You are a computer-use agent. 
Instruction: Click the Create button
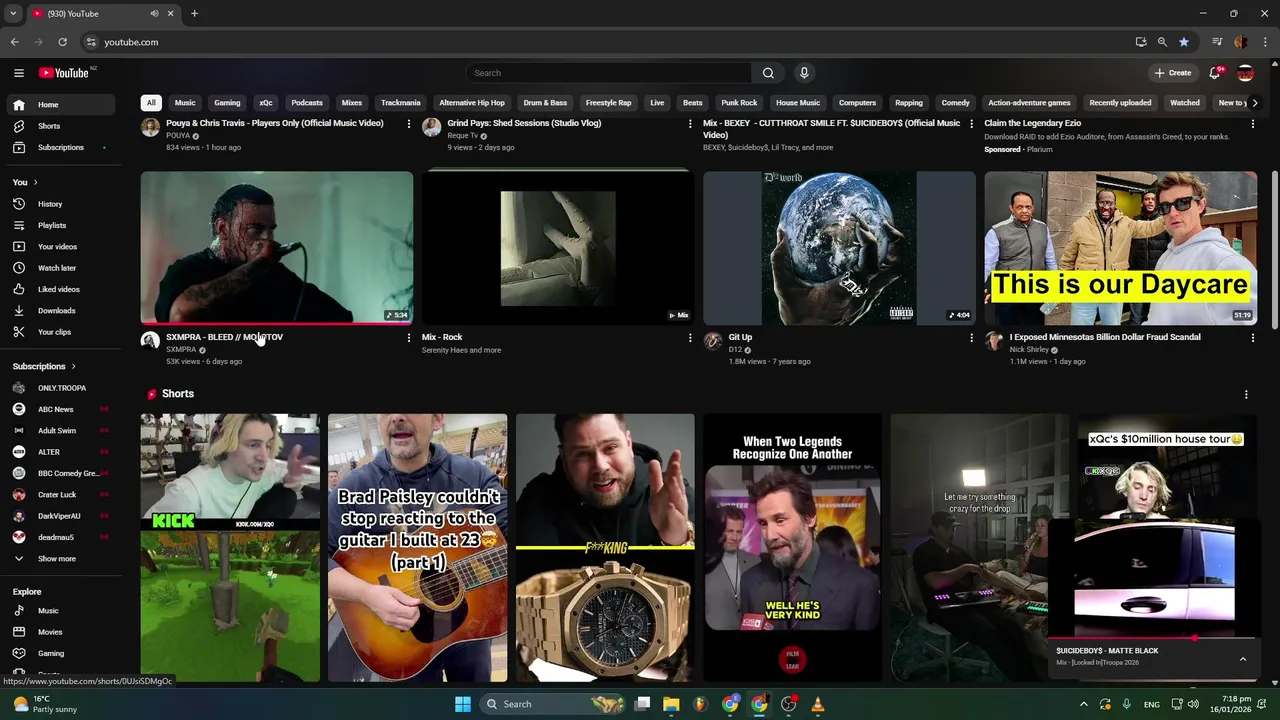1173,73
